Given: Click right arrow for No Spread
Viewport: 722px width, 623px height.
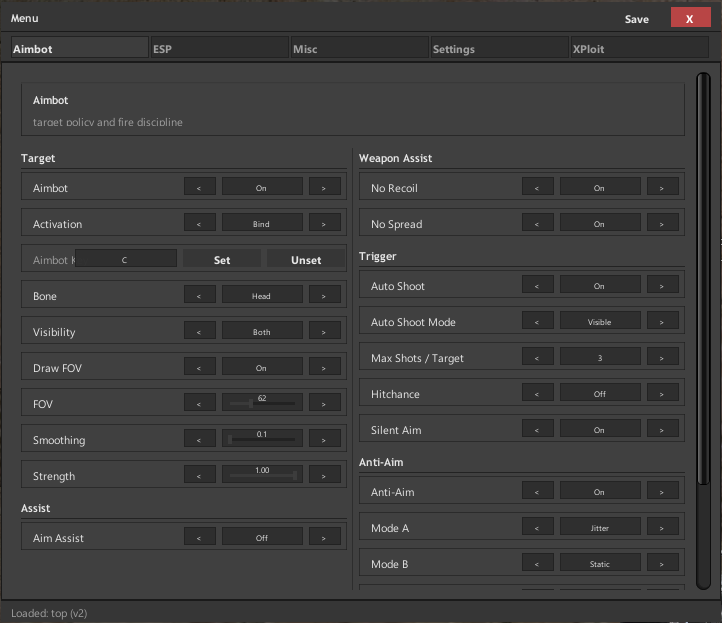Looking at the screenshot, I should pyautogui.click(x=663, y=223).
